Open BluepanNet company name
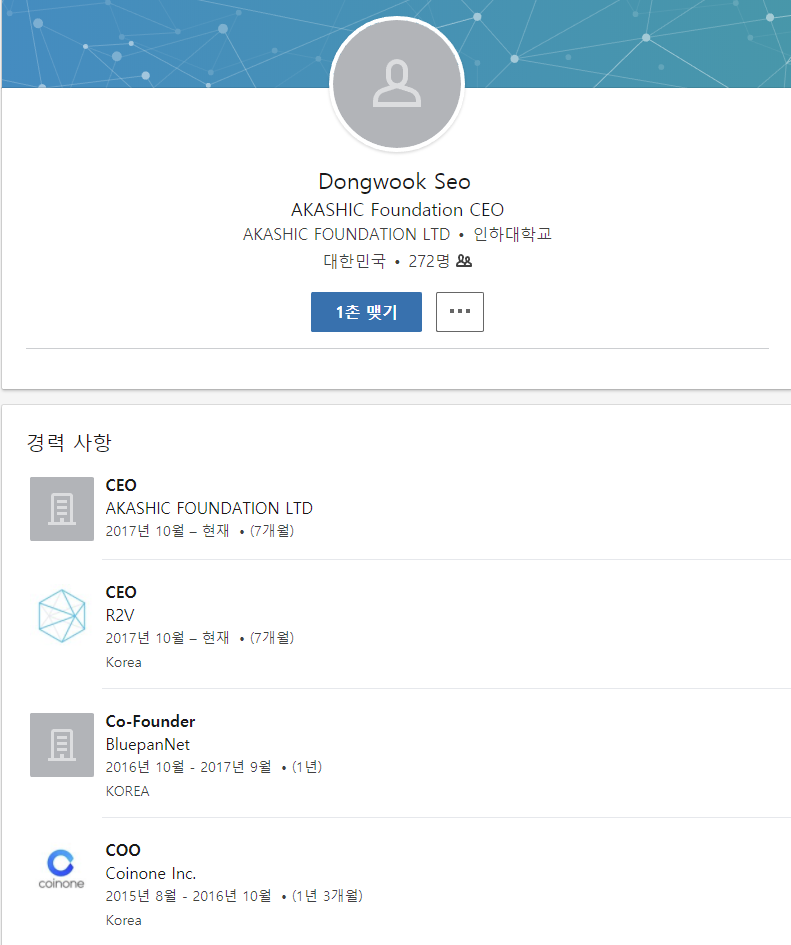Screen dimensions: 791x945 pos(148,744)
